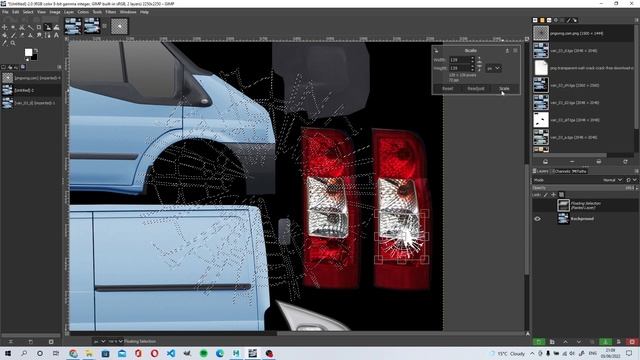Select the Move tool in the toolbox
This screenshot has height=360, width=640.
[x=4, y=27]
